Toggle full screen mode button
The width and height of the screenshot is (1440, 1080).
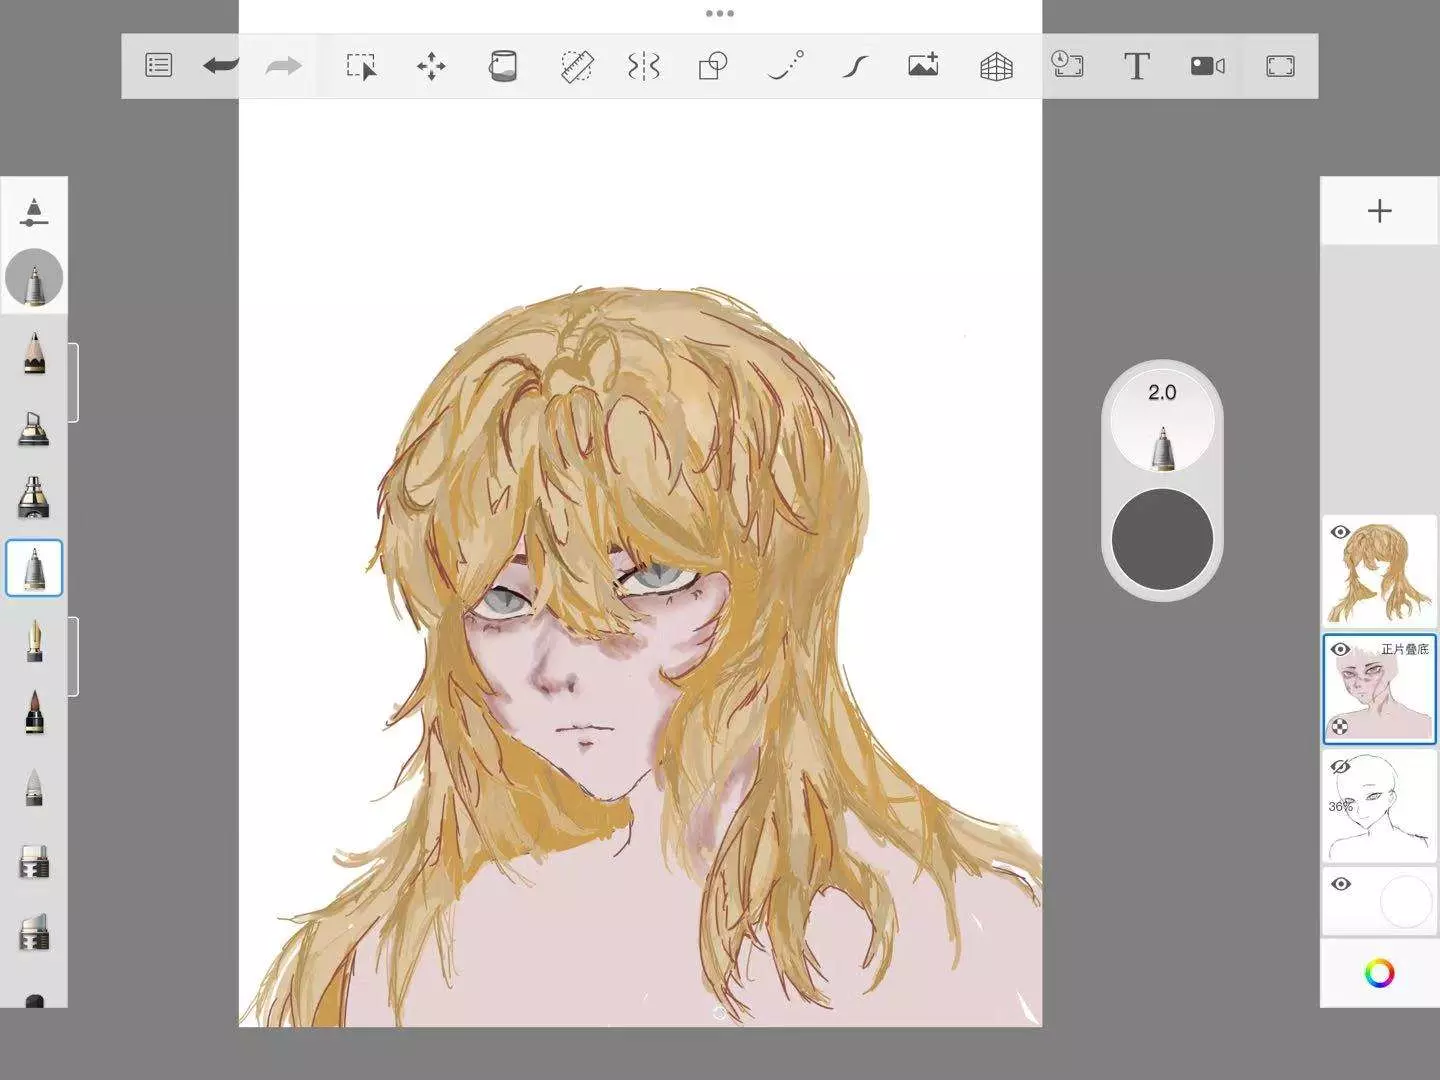1280,66
